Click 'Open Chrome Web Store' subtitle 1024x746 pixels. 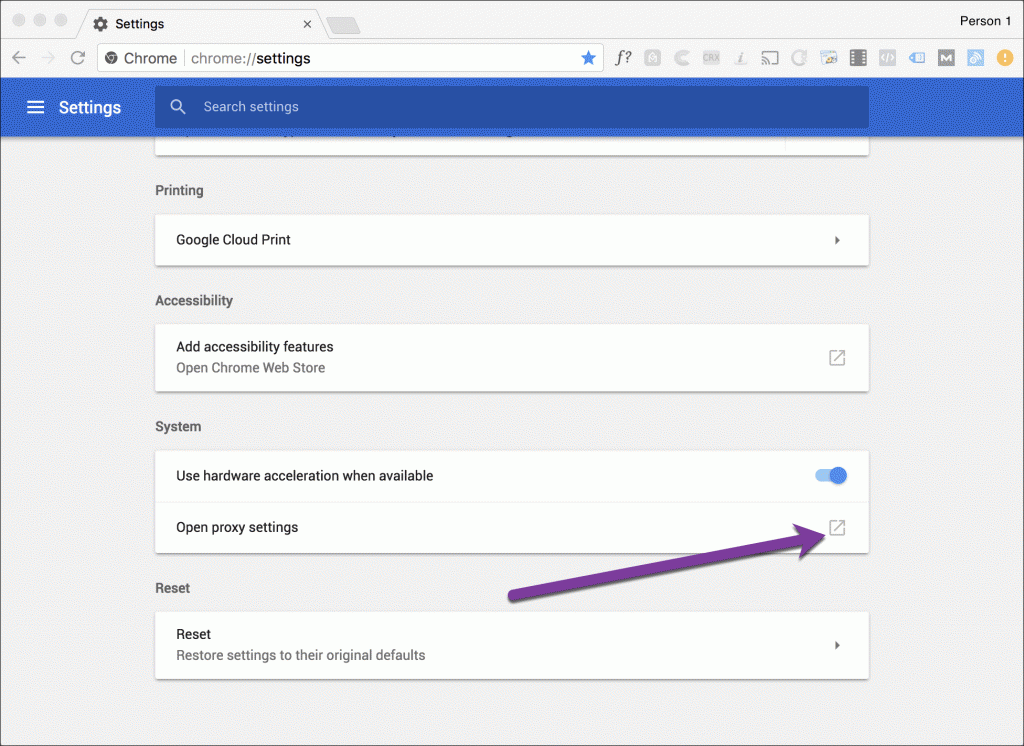[x=250, y=368]
